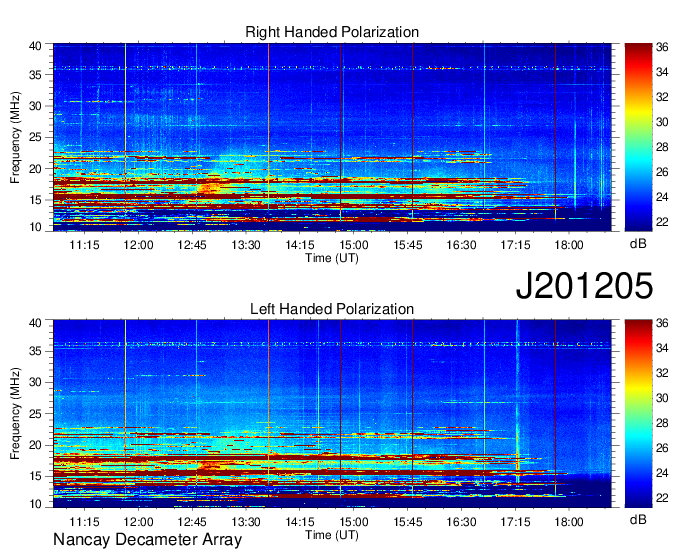The height and width of the screenshot is (552, 680).
Task: Click "30" on Left Handed color bar scale
Action: [x=662, y=398]
